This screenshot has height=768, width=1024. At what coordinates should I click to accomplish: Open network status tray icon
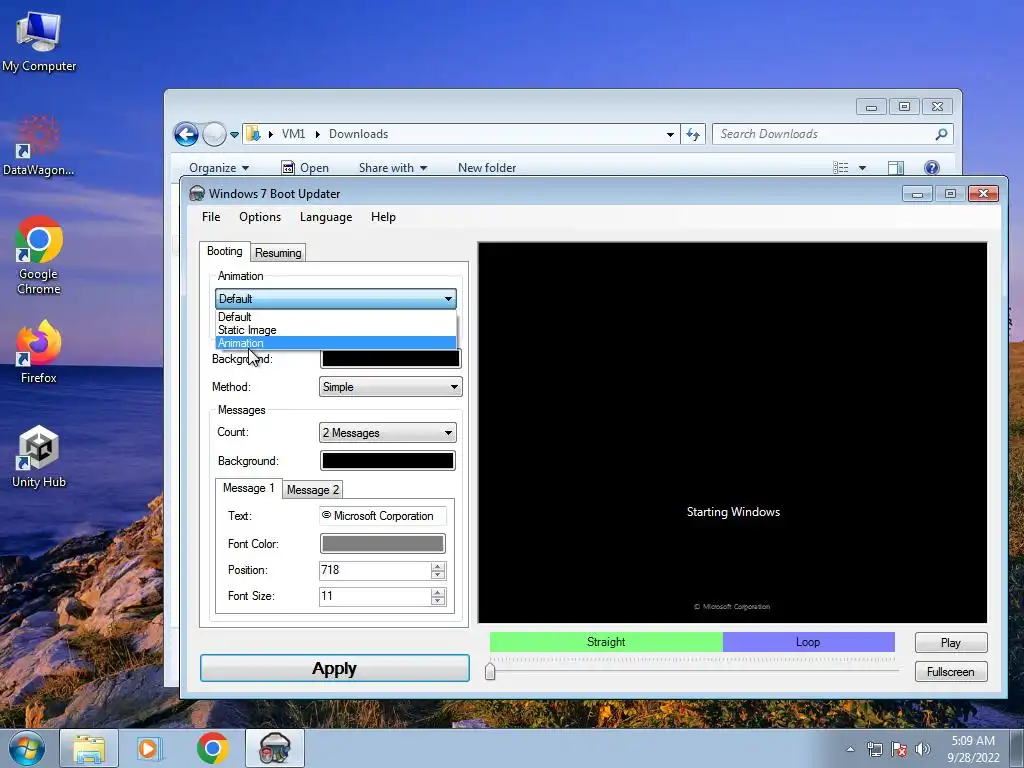(x=874, y=749)
